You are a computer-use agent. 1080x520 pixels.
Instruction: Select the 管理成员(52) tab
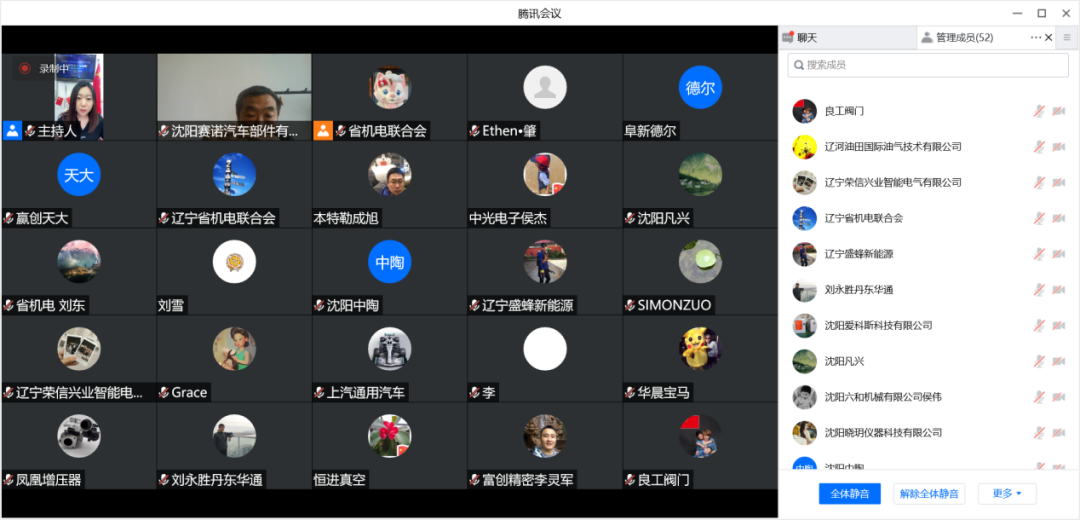click(x=964, y=38)
